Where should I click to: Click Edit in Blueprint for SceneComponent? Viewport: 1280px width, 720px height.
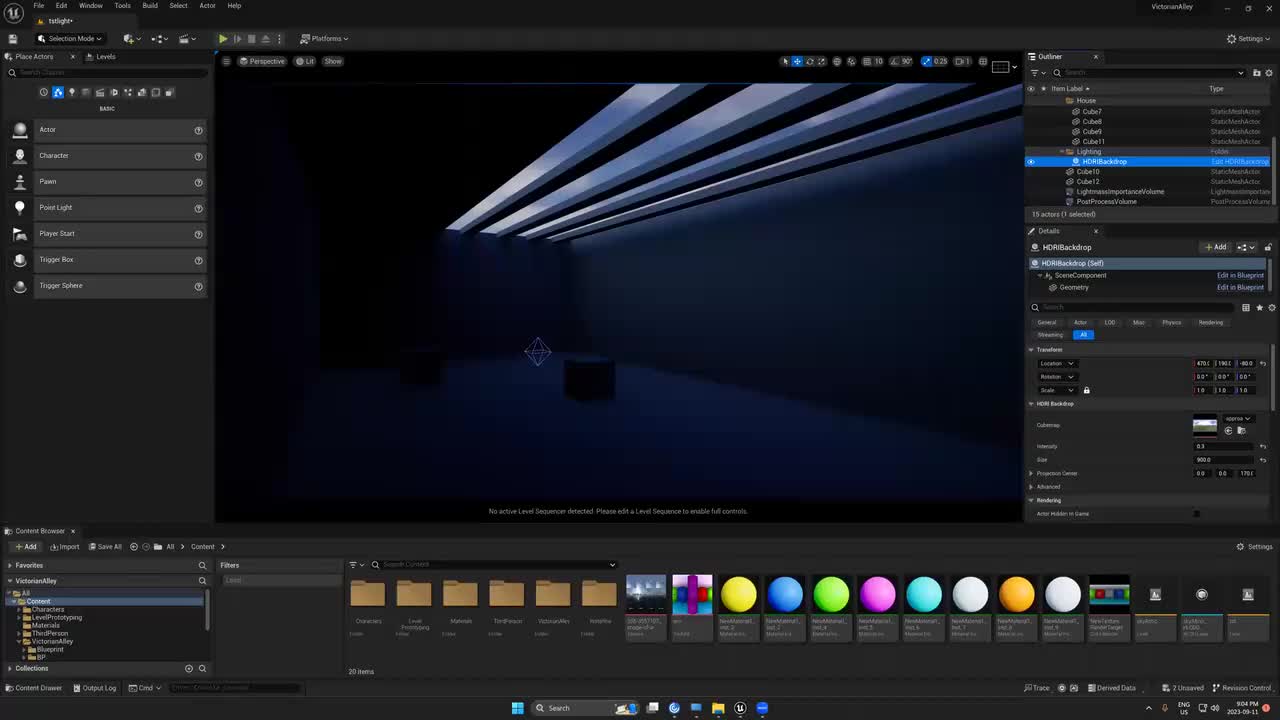[x=1240, y=275]
